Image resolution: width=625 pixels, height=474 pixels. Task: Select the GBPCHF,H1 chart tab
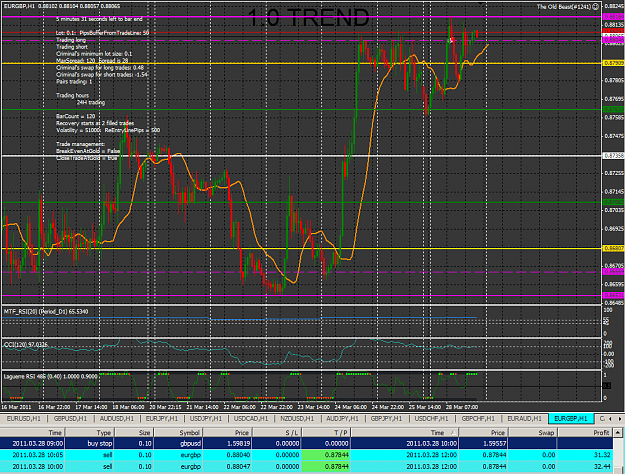(x=478, y=419)
